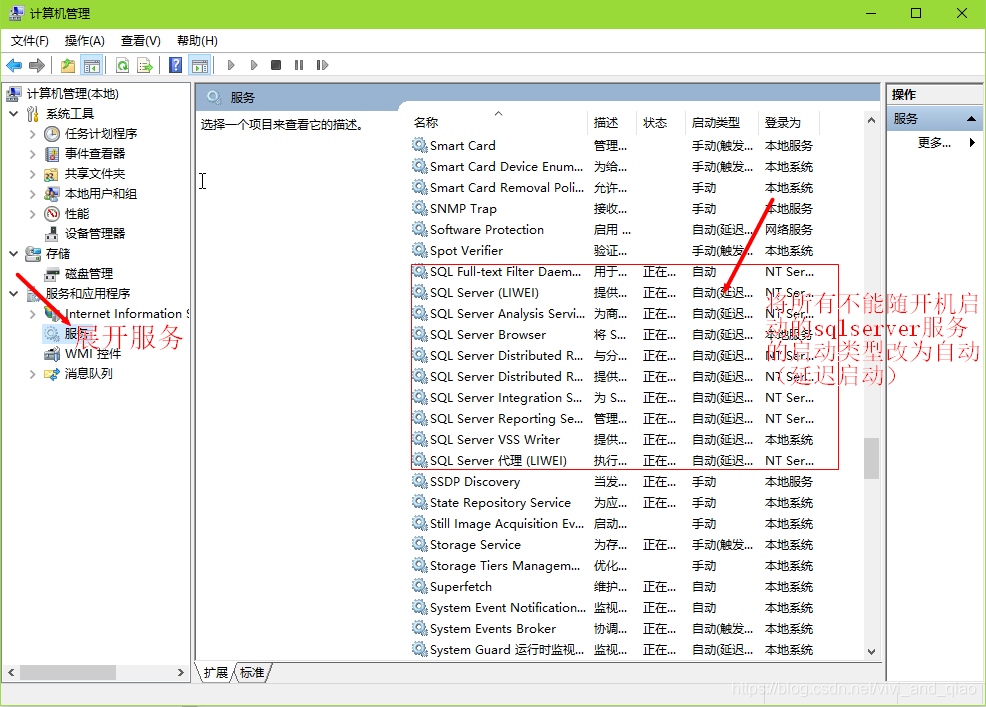Click the Pause Service toolbar icon
Image resolution: width=986 pixels, height=707 pixels.
pyautogui.click(x=299, y=65)
